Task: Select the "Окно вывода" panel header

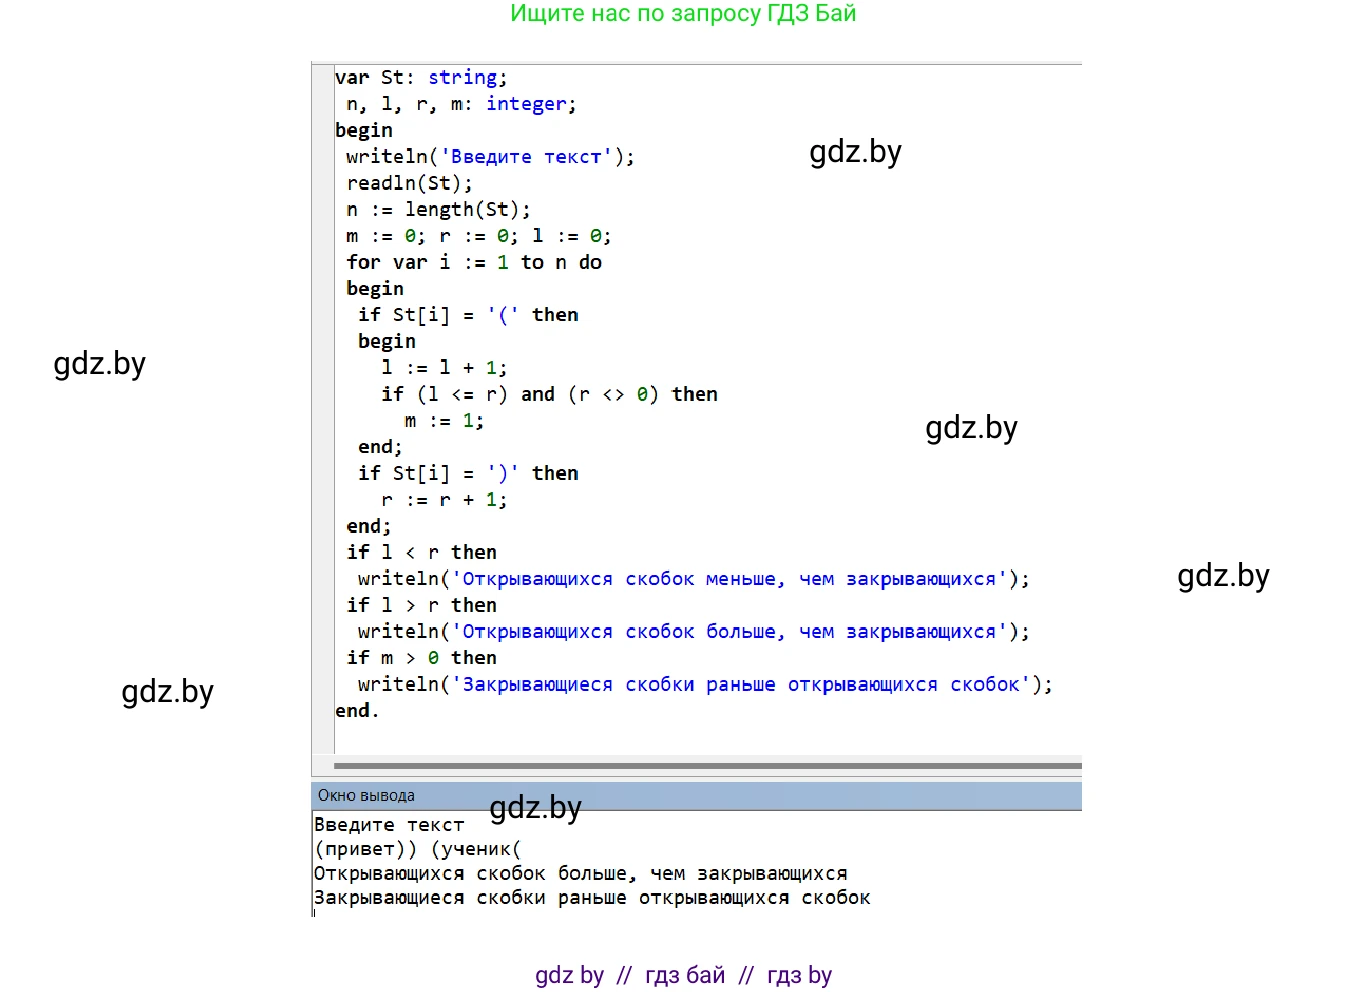Action: coord(366,796)
